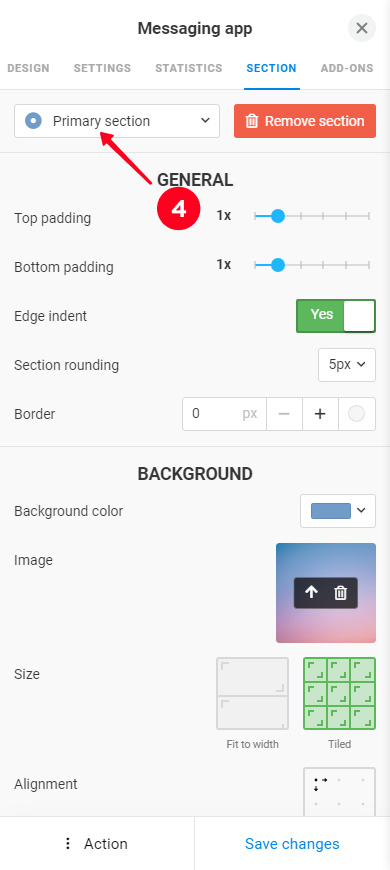
Task: Click the top-left alignment grid icon
Action: (320, 782)
